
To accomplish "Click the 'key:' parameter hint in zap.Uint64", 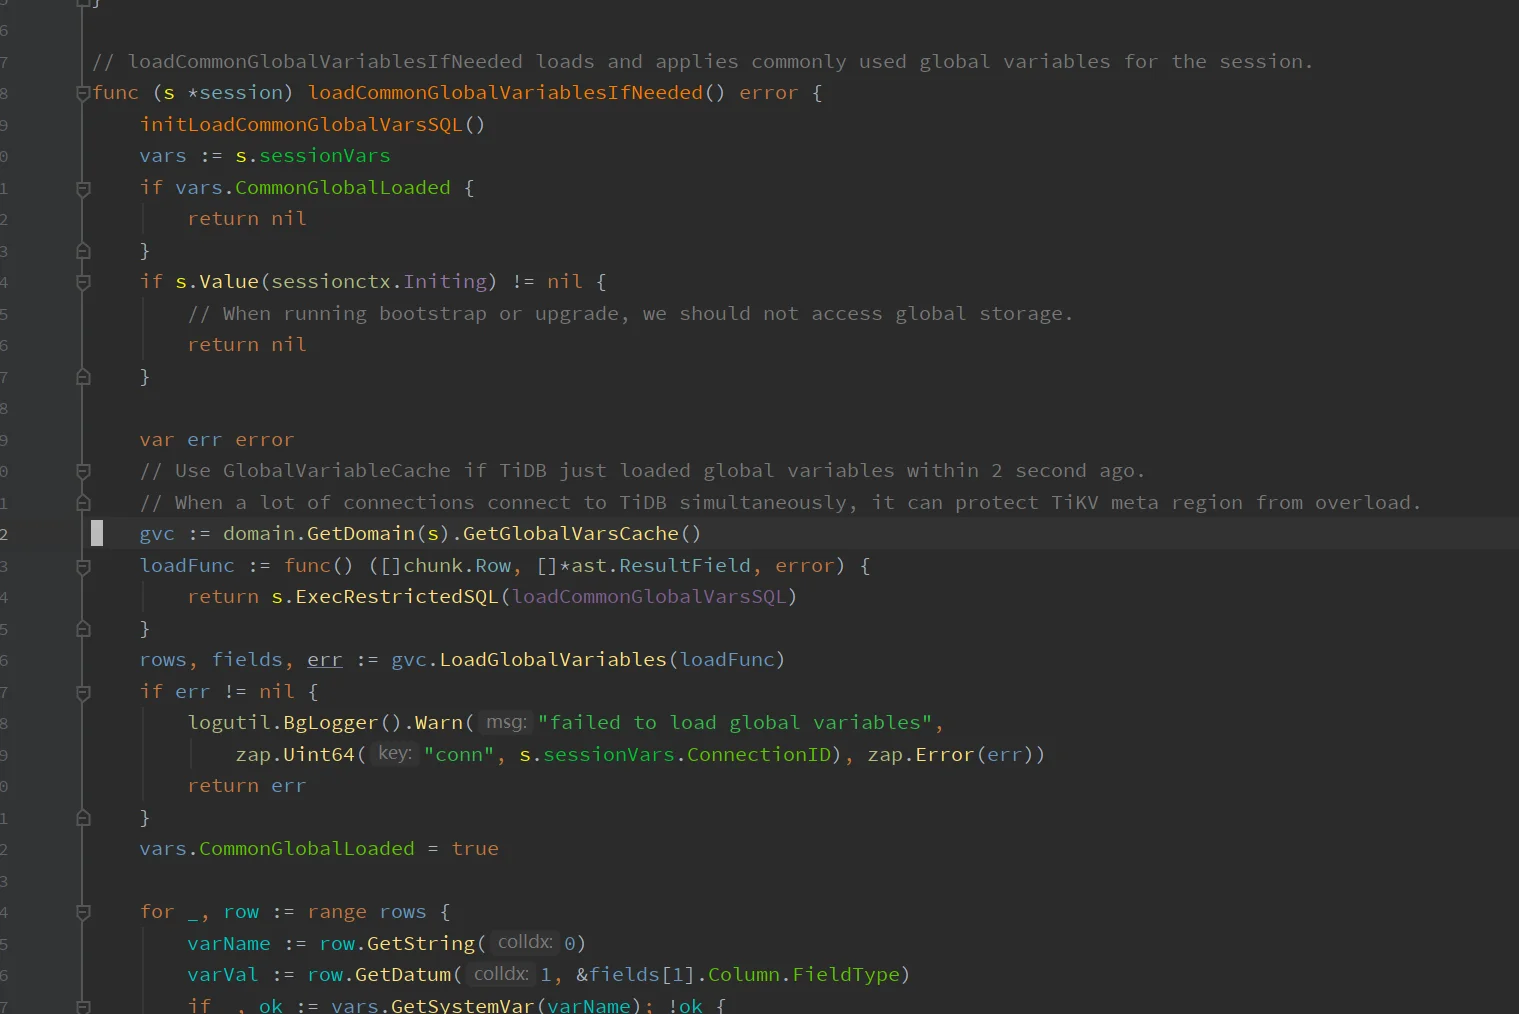I will 395,754.
